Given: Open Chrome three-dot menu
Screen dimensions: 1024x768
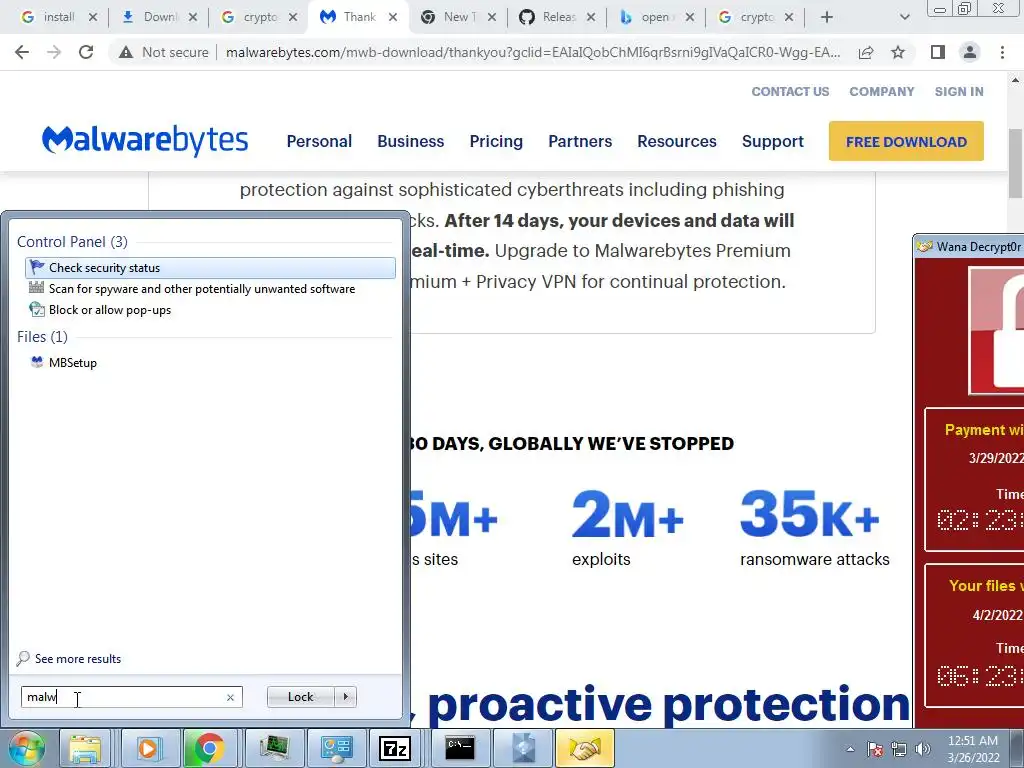Looking at the screenshot, I should (1002, 52).
